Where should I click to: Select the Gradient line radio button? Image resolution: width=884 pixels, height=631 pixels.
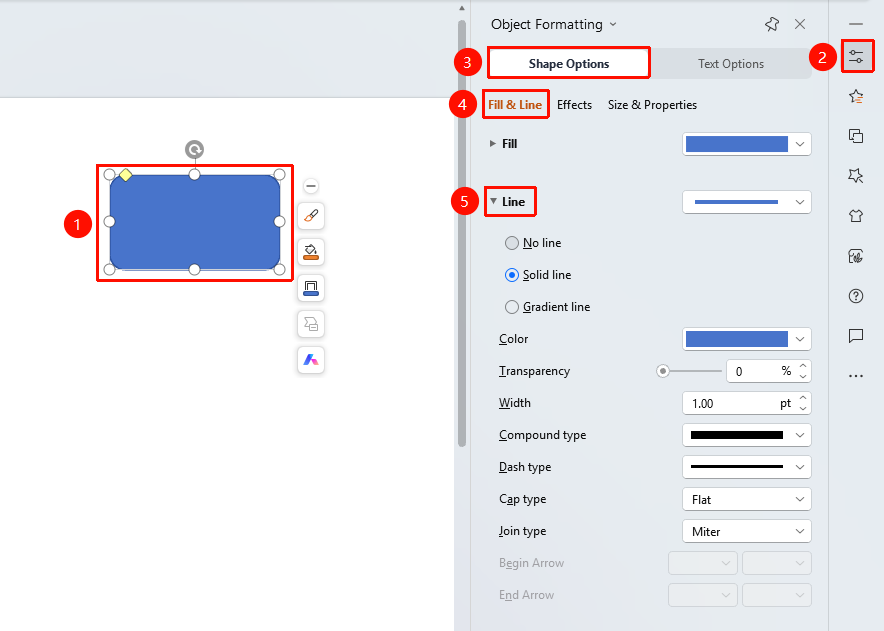pyautogui.click(x=511, y=307)
